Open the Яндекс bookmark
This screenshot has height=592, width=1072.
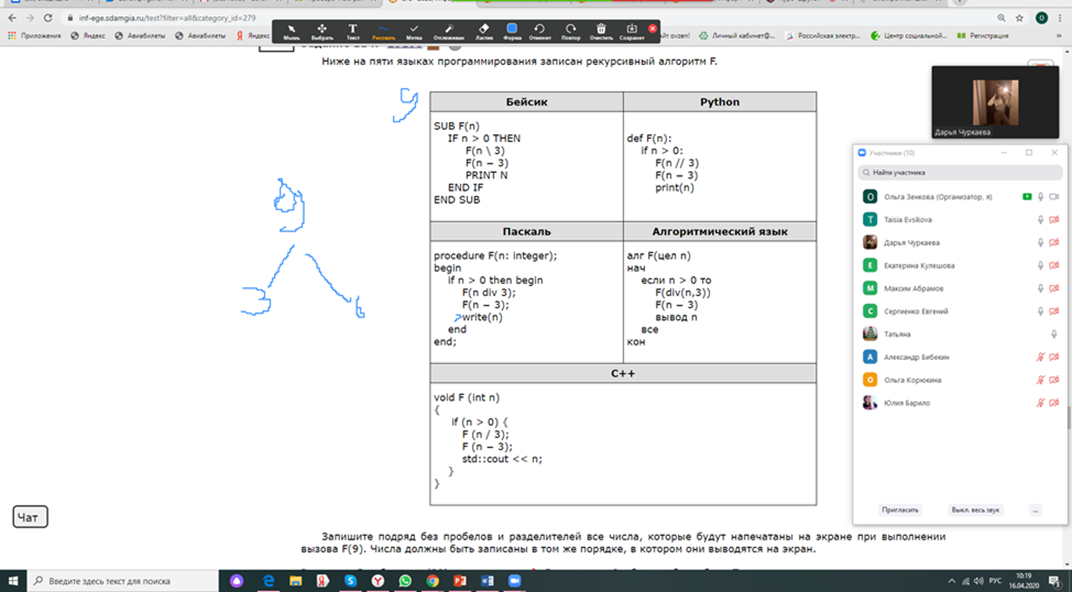[88, 36]
